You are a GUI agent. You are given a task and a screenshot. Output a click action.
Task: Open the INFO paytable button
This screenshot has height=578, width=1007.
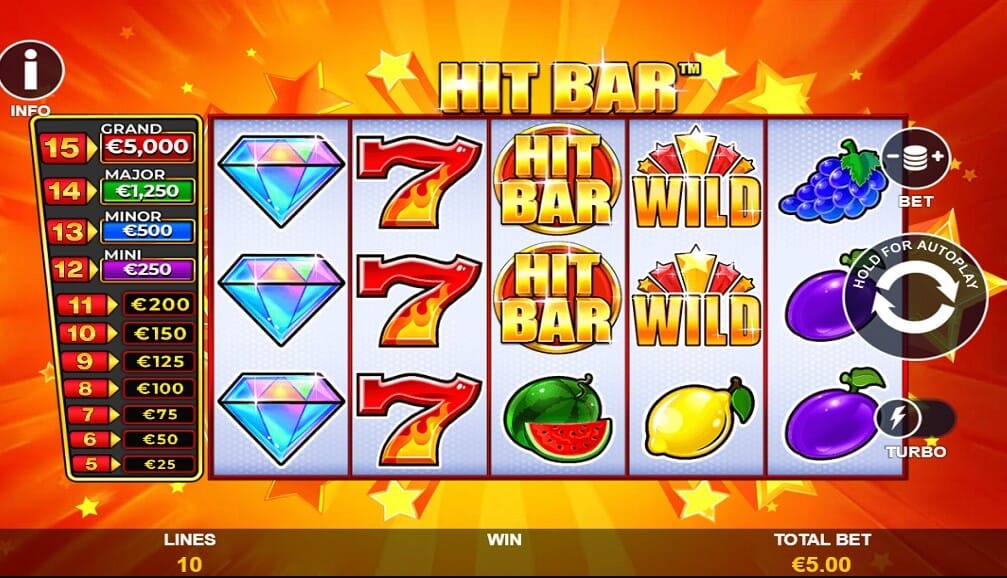click(31, 71)
